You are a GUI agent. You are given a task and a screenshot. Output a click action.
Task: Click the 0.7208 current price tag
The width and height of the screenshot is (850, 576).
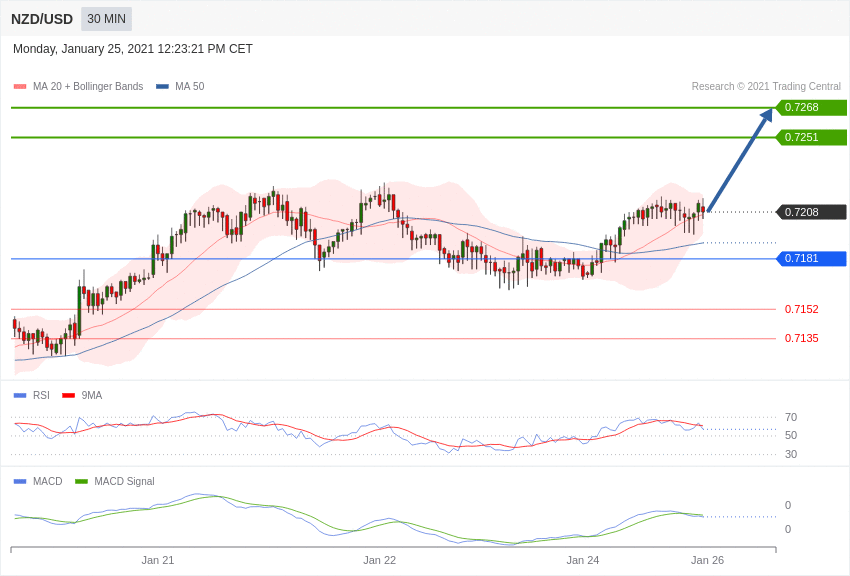pos(812,212)
